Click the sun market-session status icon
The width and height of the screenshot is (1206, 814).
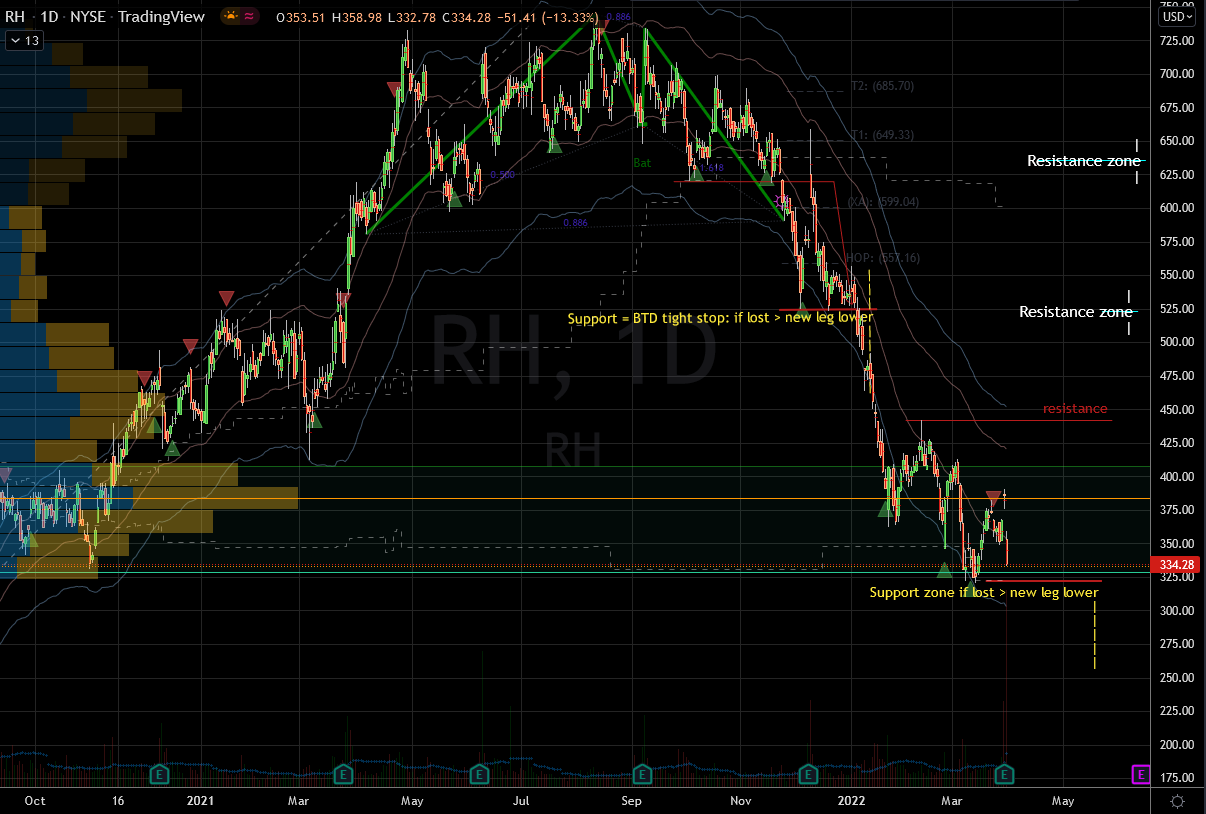click(x=232, y=16)
